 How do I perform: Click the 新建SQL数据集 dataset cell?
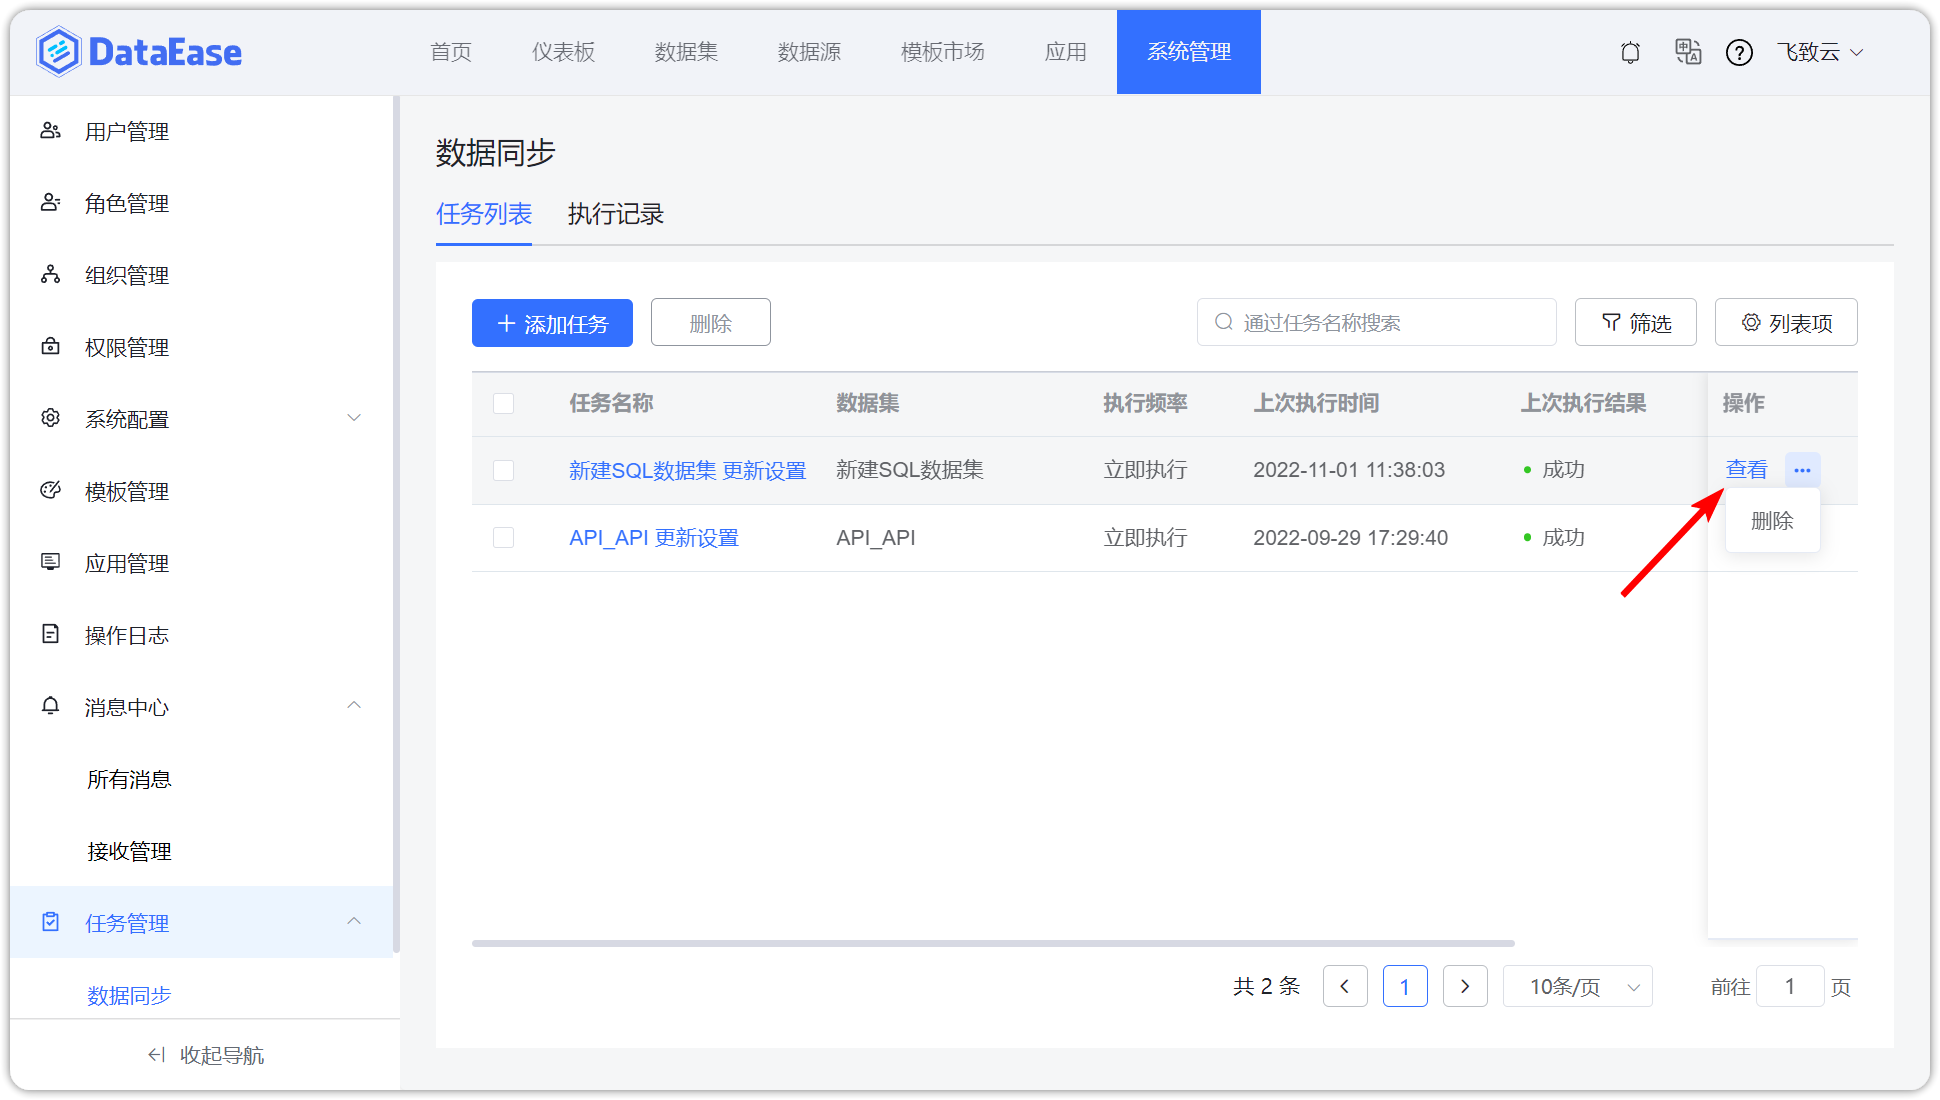click(x=910, y=470)
